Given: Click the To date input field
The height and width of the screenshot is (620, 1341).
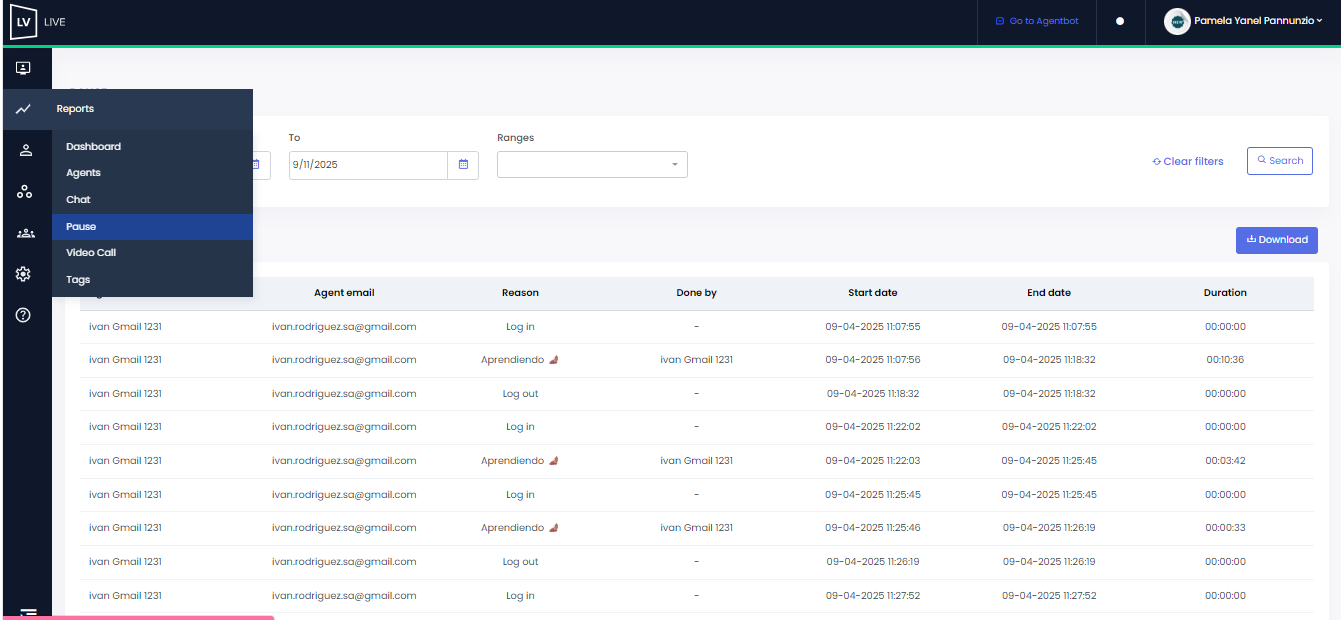Looking at the screenshot, I should [x=367, y=165].
